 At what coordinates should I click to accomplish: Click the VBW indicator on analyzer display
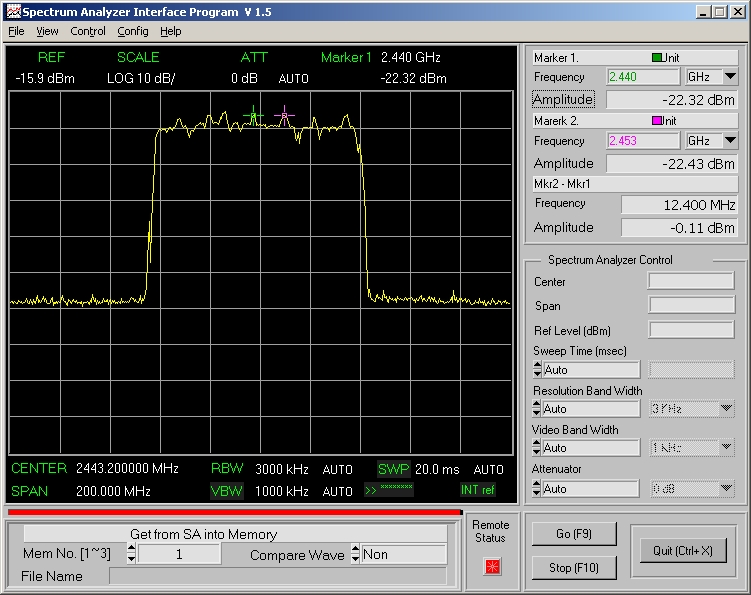coord(226,491)
